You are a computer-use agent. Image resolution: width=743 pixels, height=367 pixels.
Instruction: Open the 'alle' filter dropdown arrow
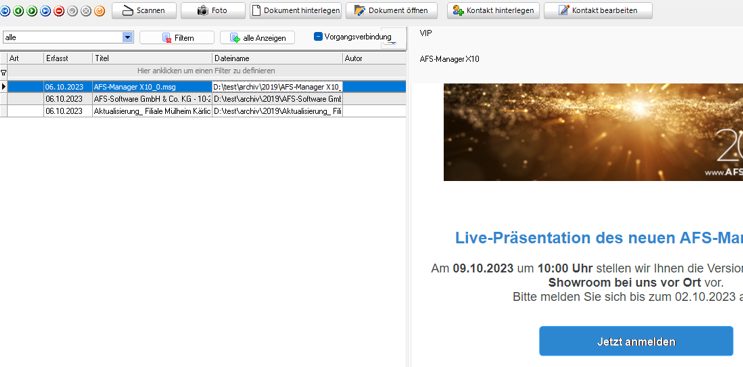pos(127,37)
